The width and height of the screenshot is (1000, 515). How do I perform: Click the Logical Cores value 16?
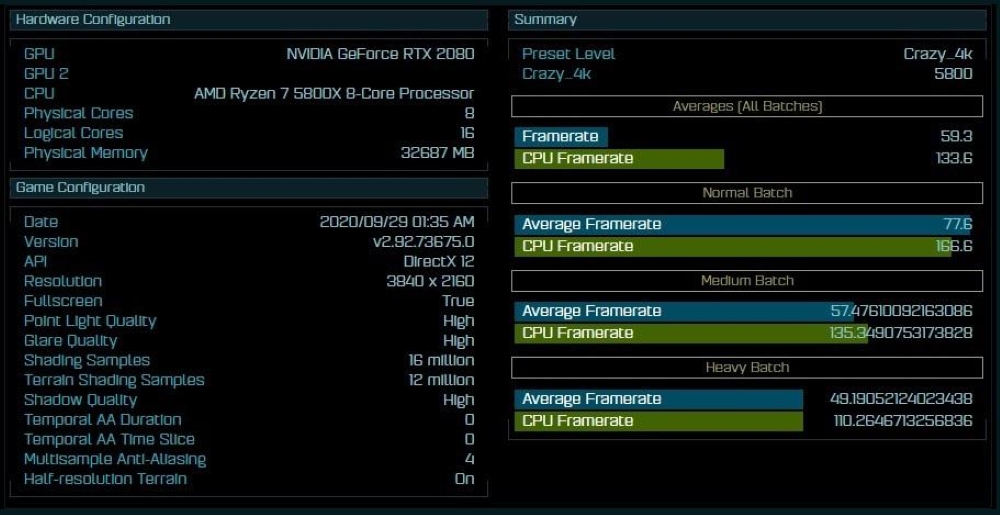tap(467, 133)
